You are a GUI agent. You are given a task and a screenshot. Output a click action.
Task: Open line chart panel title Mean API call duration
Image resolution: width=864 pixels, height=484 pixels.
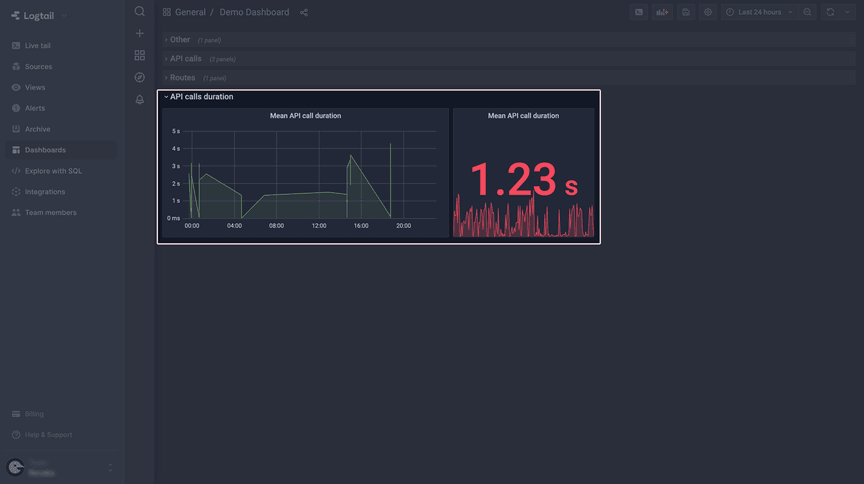coord(305,116)
